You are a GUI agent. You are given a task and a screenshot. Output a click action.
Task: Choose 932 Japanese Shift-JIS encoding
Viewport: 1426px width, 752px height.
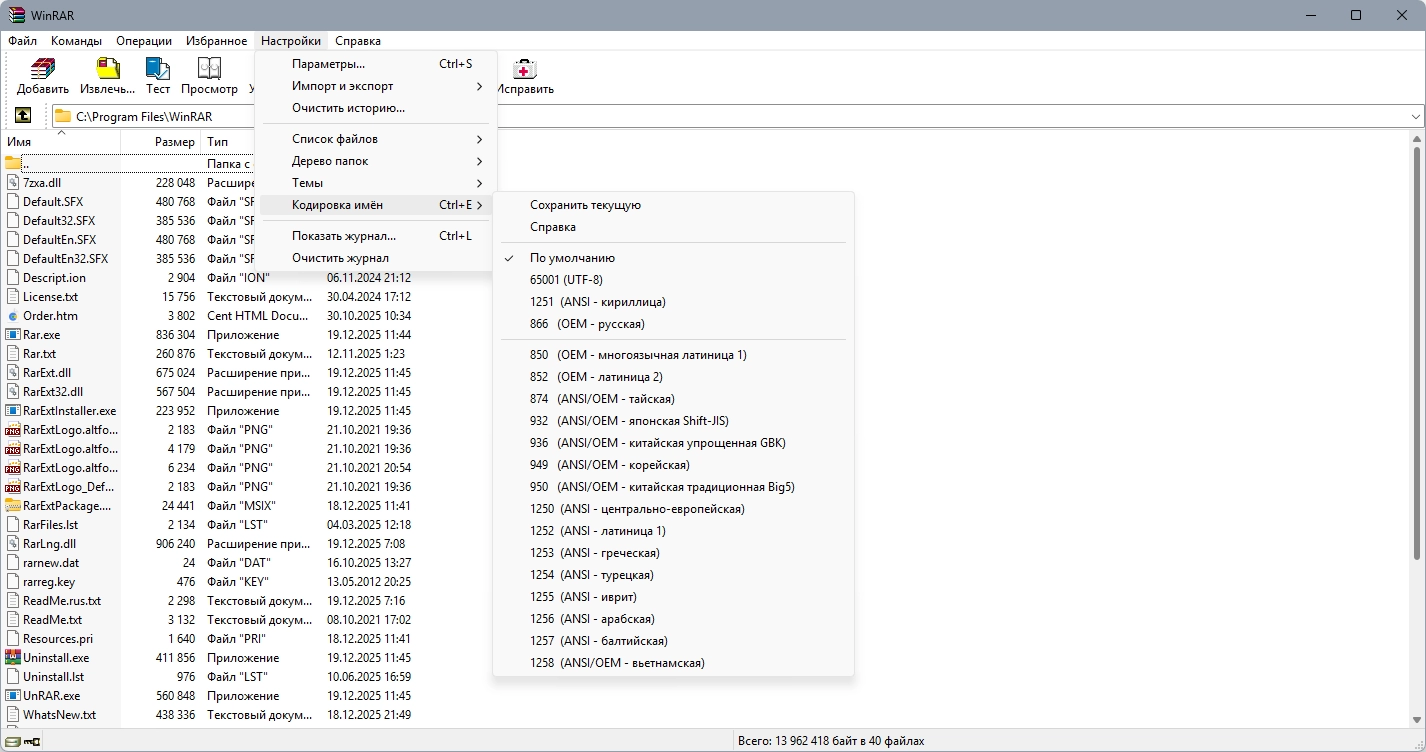[674, 421]
